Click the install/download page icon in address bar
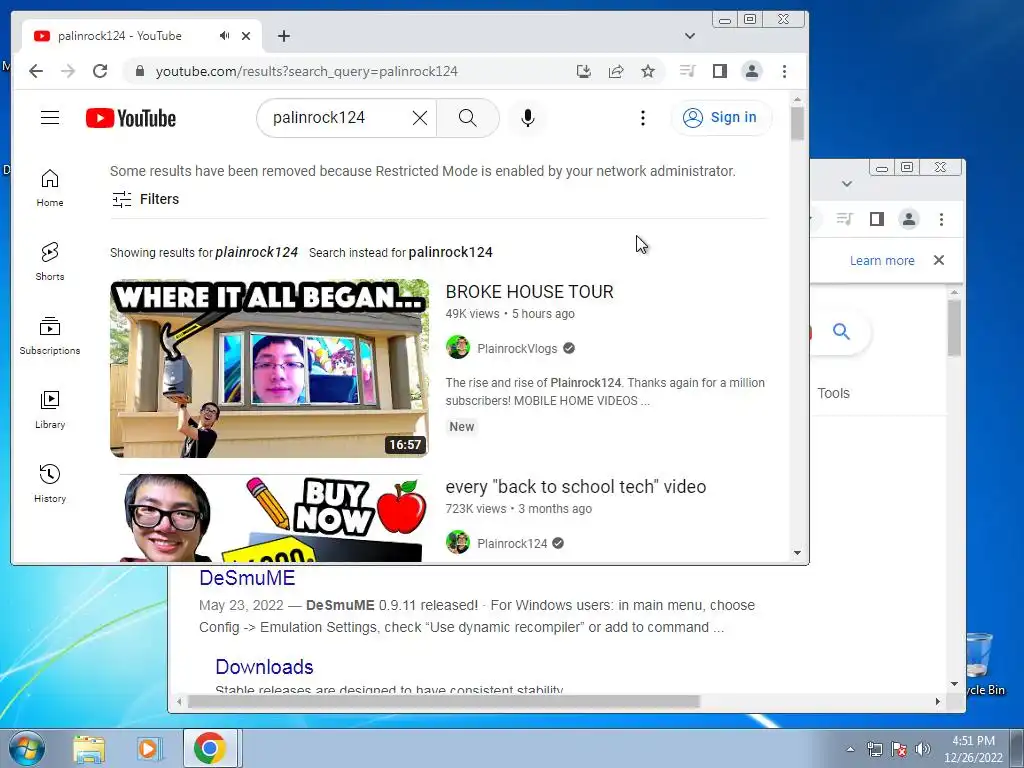Screen dimensions: 1024x768 [584, 71]
